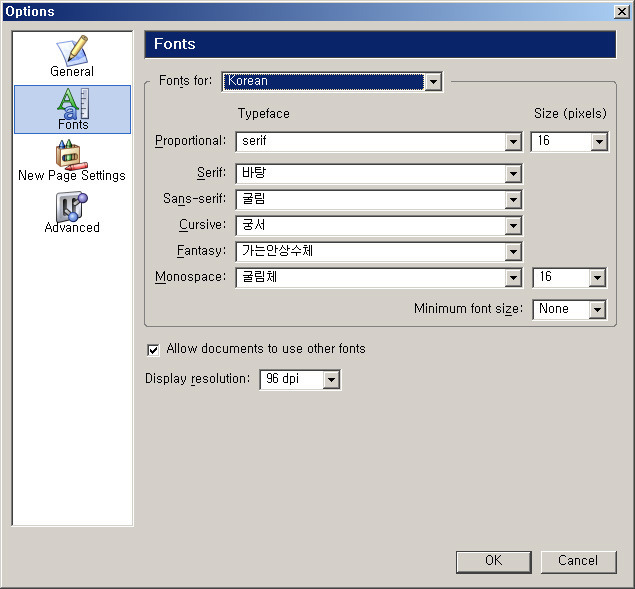Open the Minimum font size dropdown

click(x=569, y=309)
